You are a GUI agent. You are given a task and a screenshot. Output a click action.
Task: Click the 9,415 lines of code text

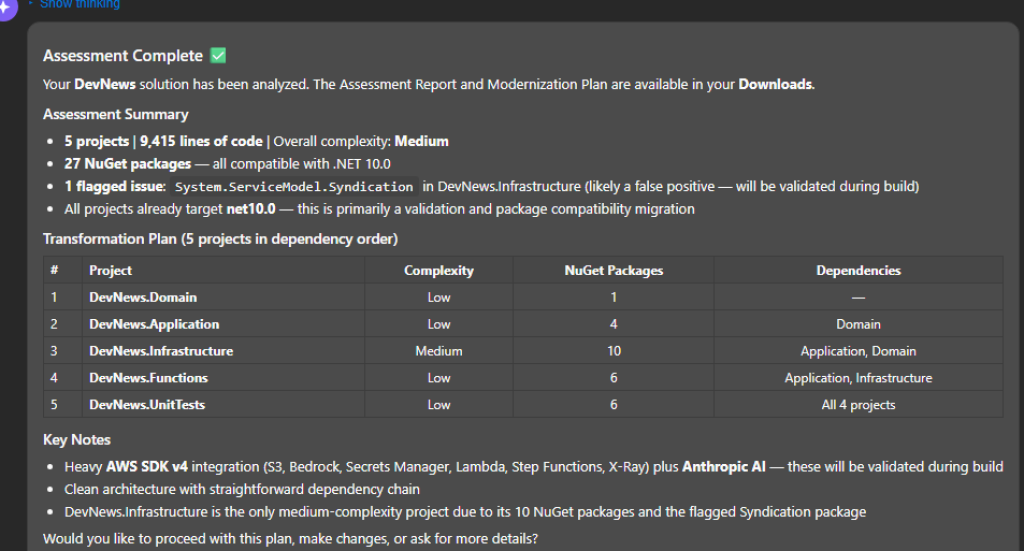click(x=201, y=141)
